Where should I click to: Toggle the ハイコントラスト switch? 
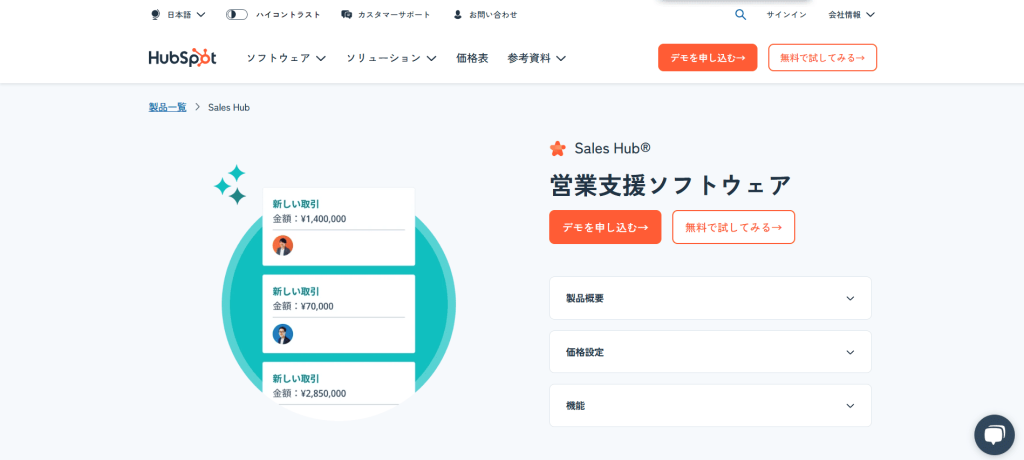pyautogui.click(x=236, y=14)
